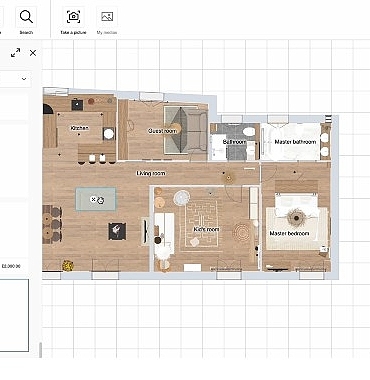Click the Take a picture camera icon
Image resolution: width=370 pixels, height=380 pixels.
click(73, 17)
